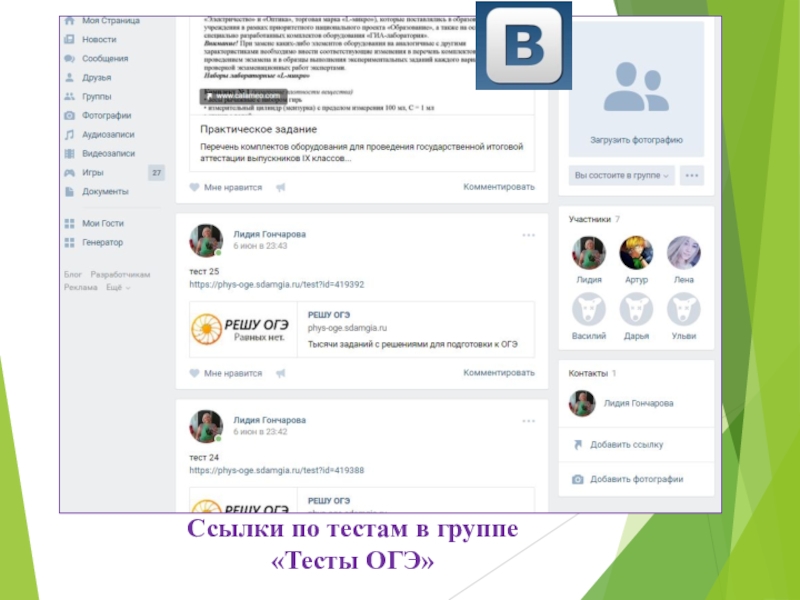Open the Сообщения chat bubble icon
The height and width of the screenshot is (600, 800).
click(x=69, y=58)
